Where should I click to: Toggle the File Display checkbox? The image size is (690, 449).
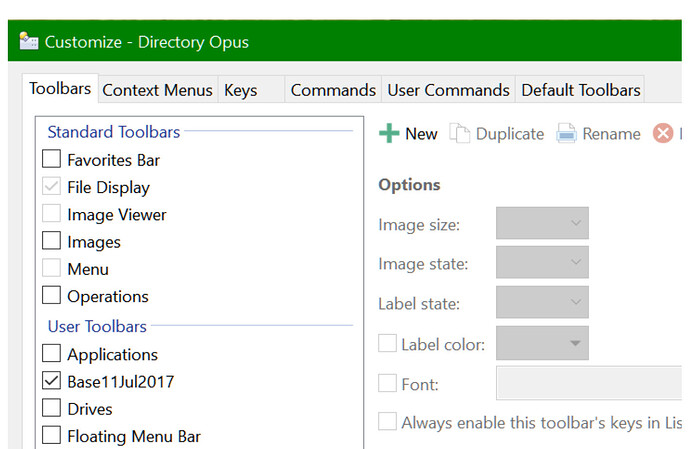point(51,186)
